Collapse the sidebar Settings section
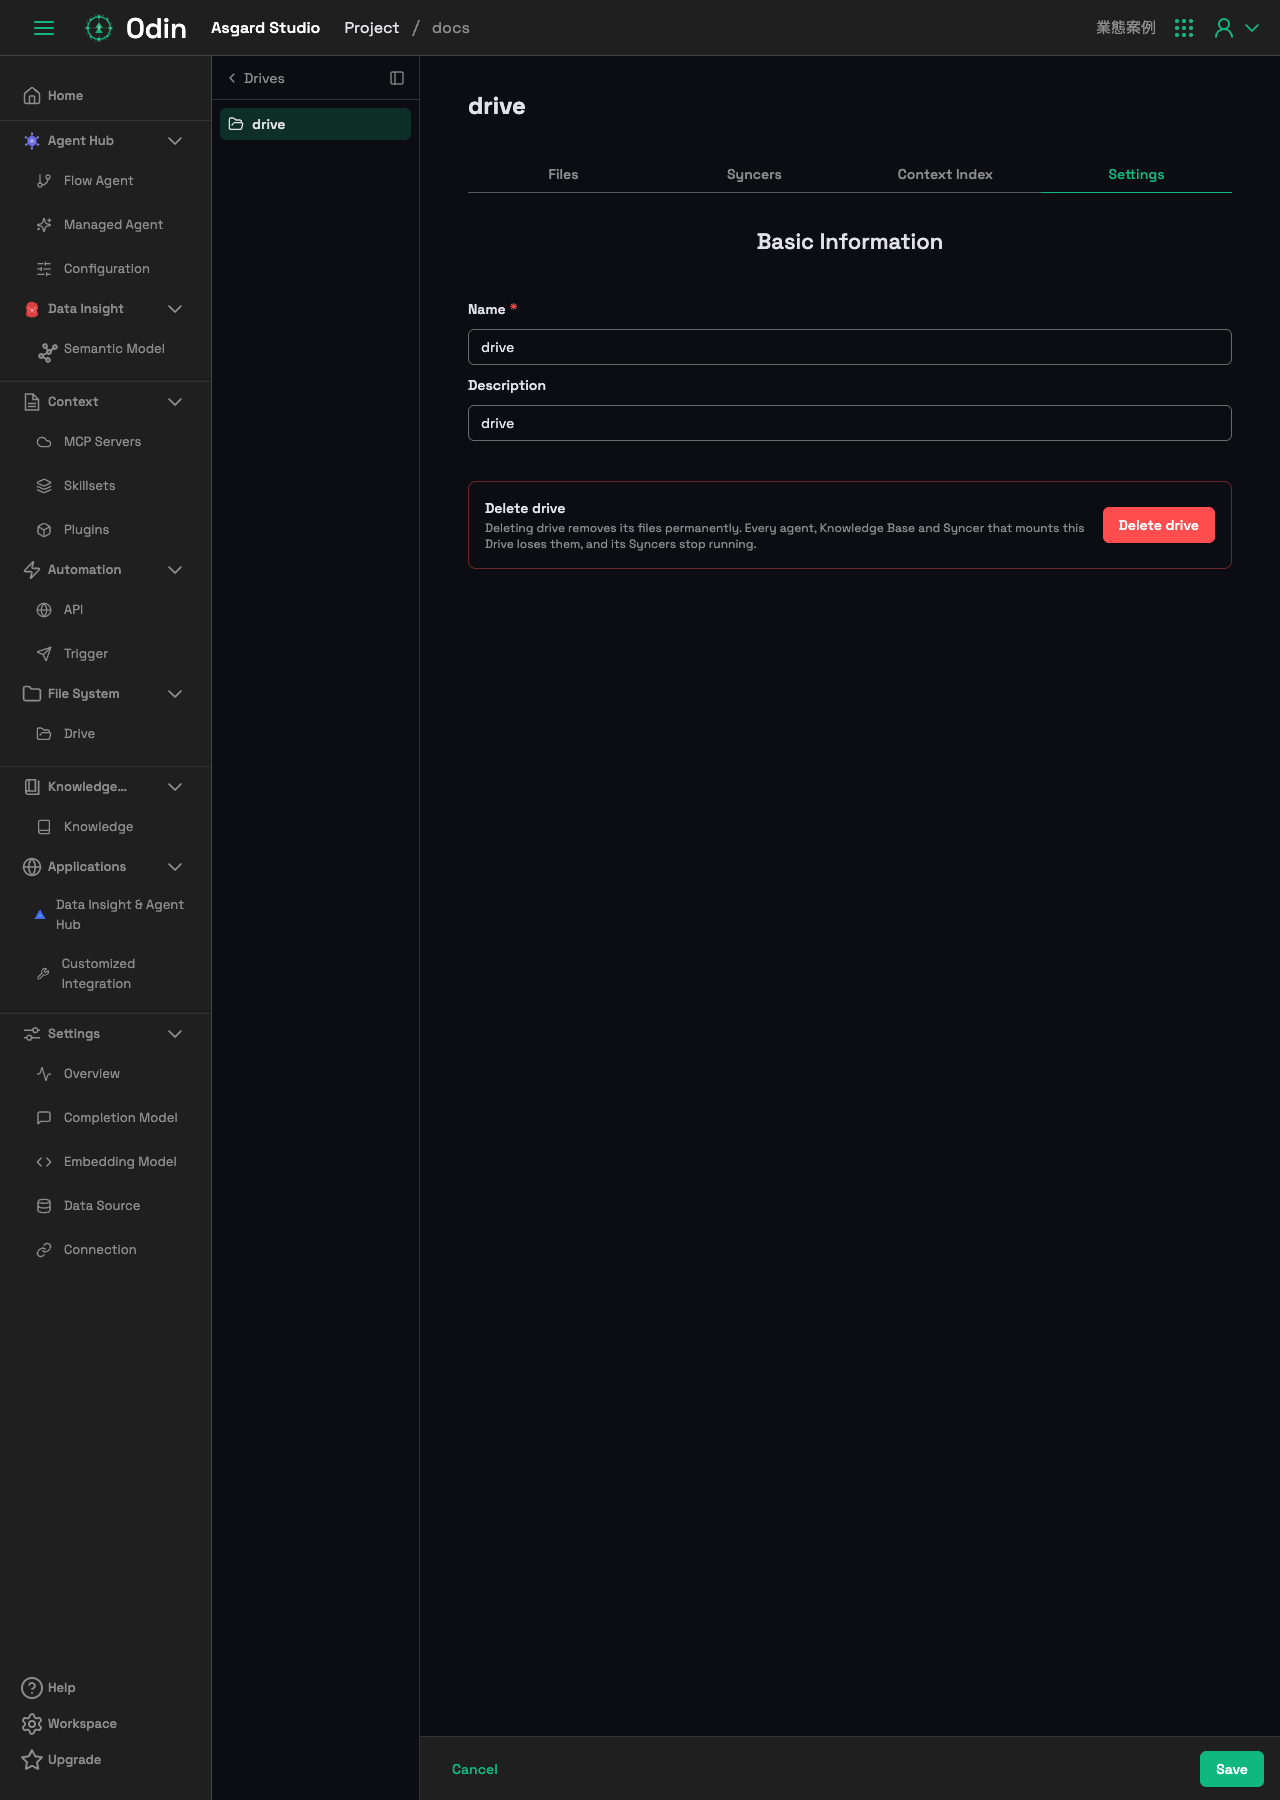 tap(175, 1034)
